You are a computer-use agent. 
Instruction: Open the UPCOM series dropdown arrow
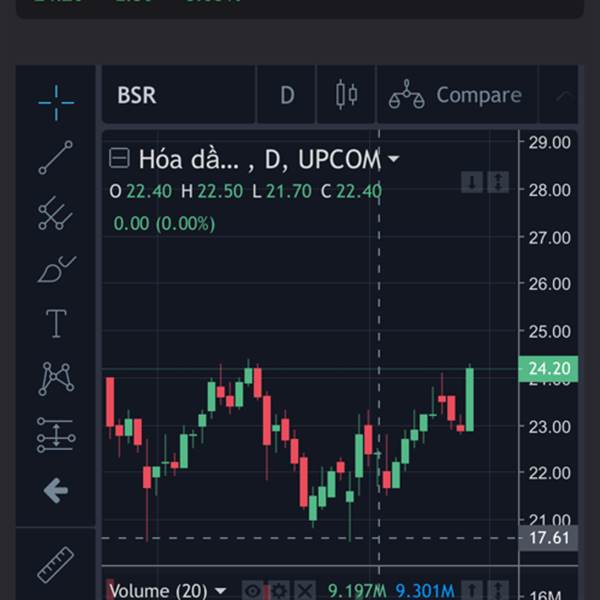tap(393, 158)
